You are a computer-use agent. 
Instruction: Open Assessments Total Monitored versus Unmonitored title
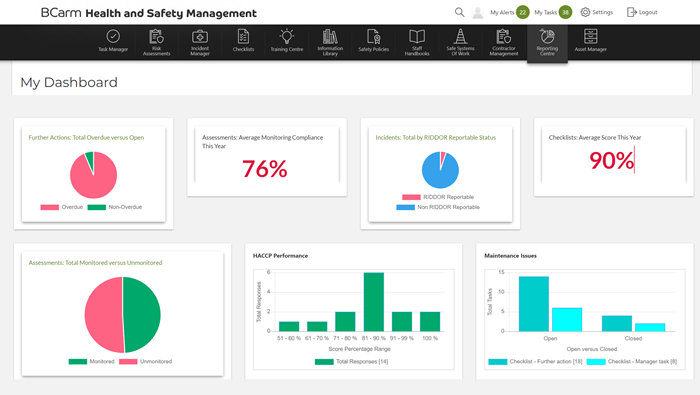(95, 263)
